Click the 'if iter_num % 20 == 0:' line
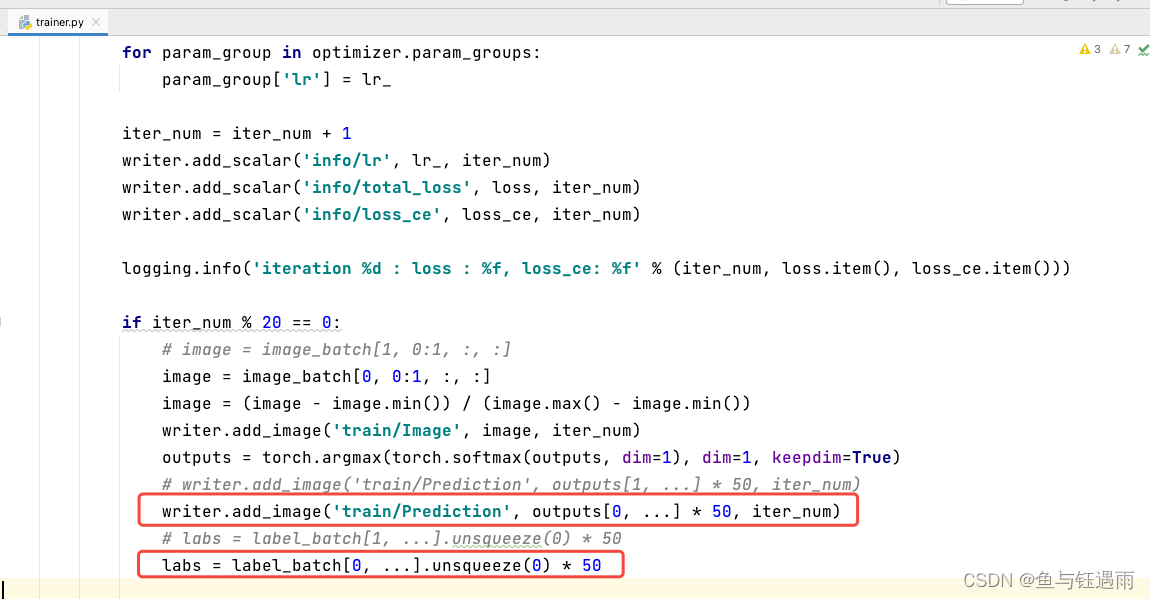Screen dimensions: 1150x599 pos(231,323)
